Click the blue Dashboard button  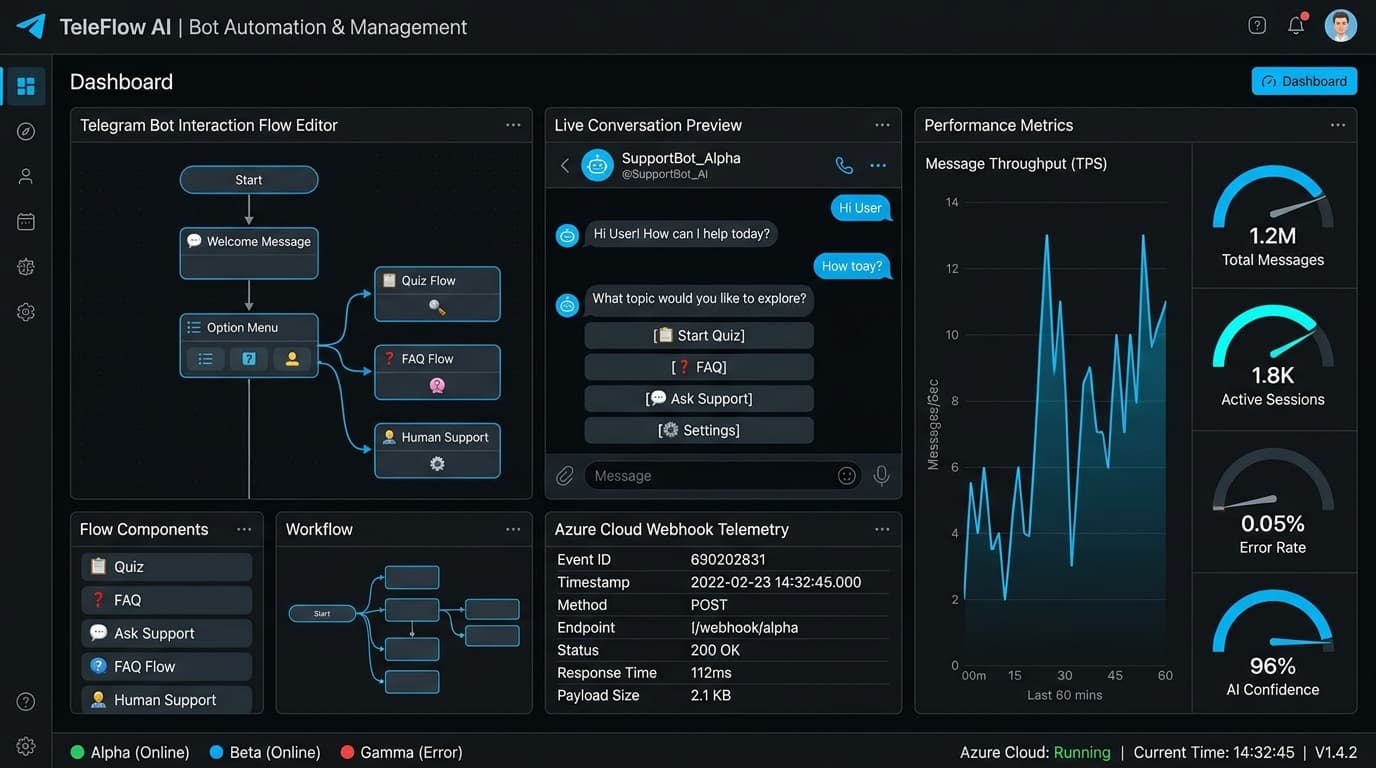(1304, 81)
